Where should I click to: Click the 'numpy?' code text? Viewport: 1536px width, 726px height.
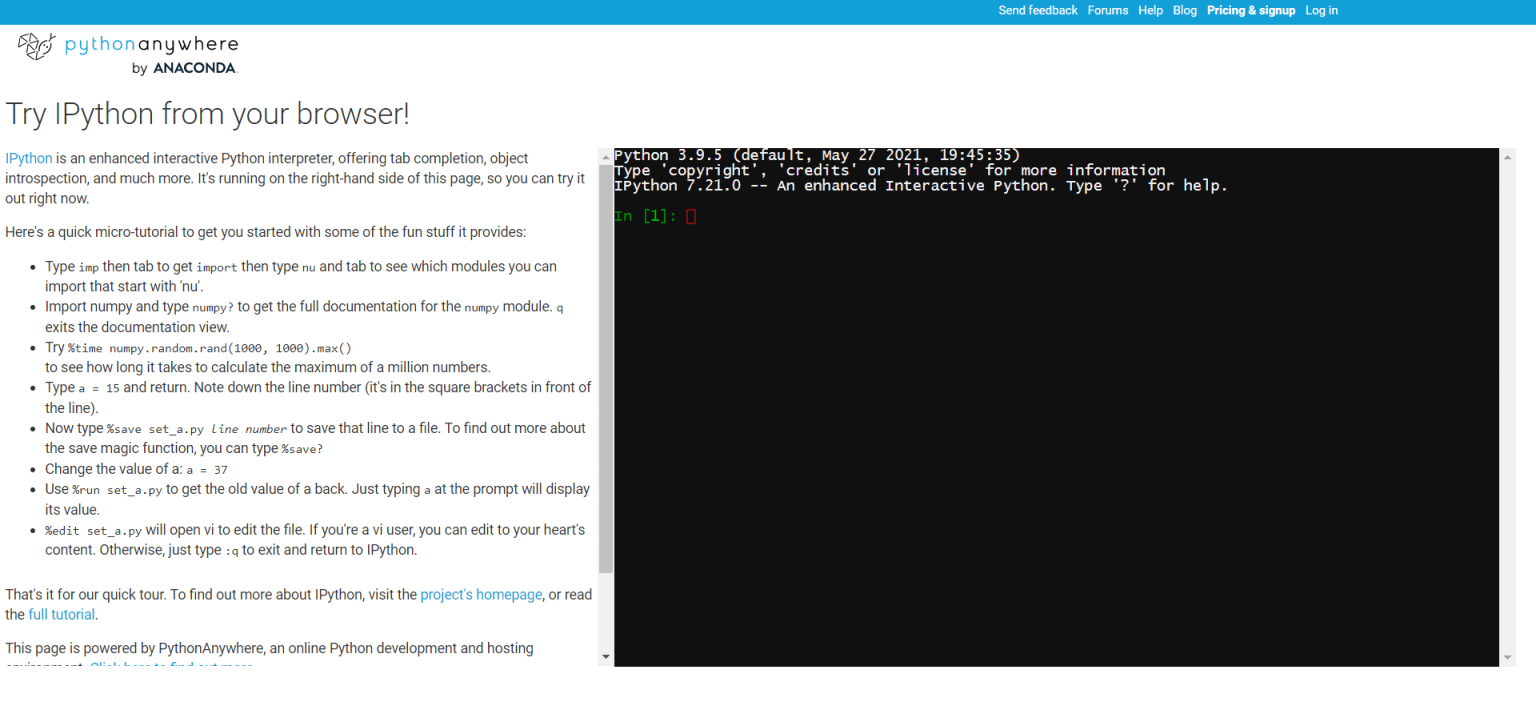pyautogui.click(x=213, y=308)
